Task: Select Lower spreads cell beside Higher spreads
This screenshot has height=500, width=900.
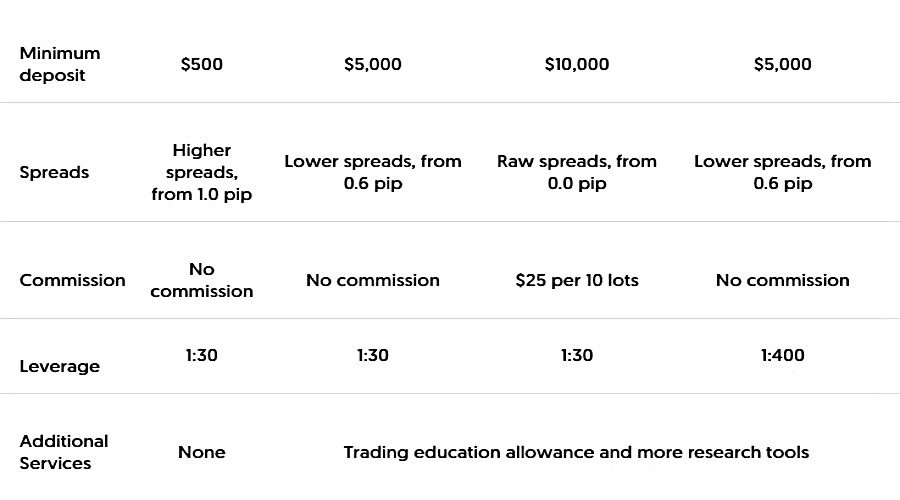Action: (x=372, y=172)
